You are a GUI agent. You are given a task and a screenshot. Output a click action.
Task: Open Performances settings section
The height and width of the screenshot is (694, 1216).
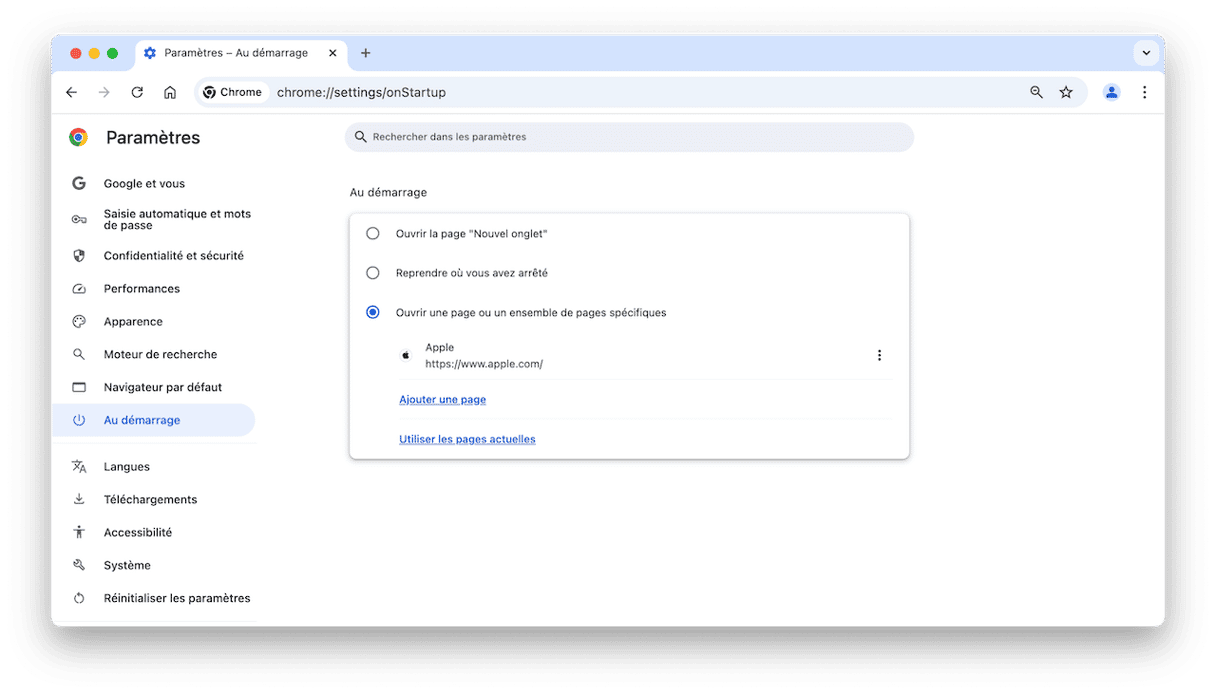point(142,289)
